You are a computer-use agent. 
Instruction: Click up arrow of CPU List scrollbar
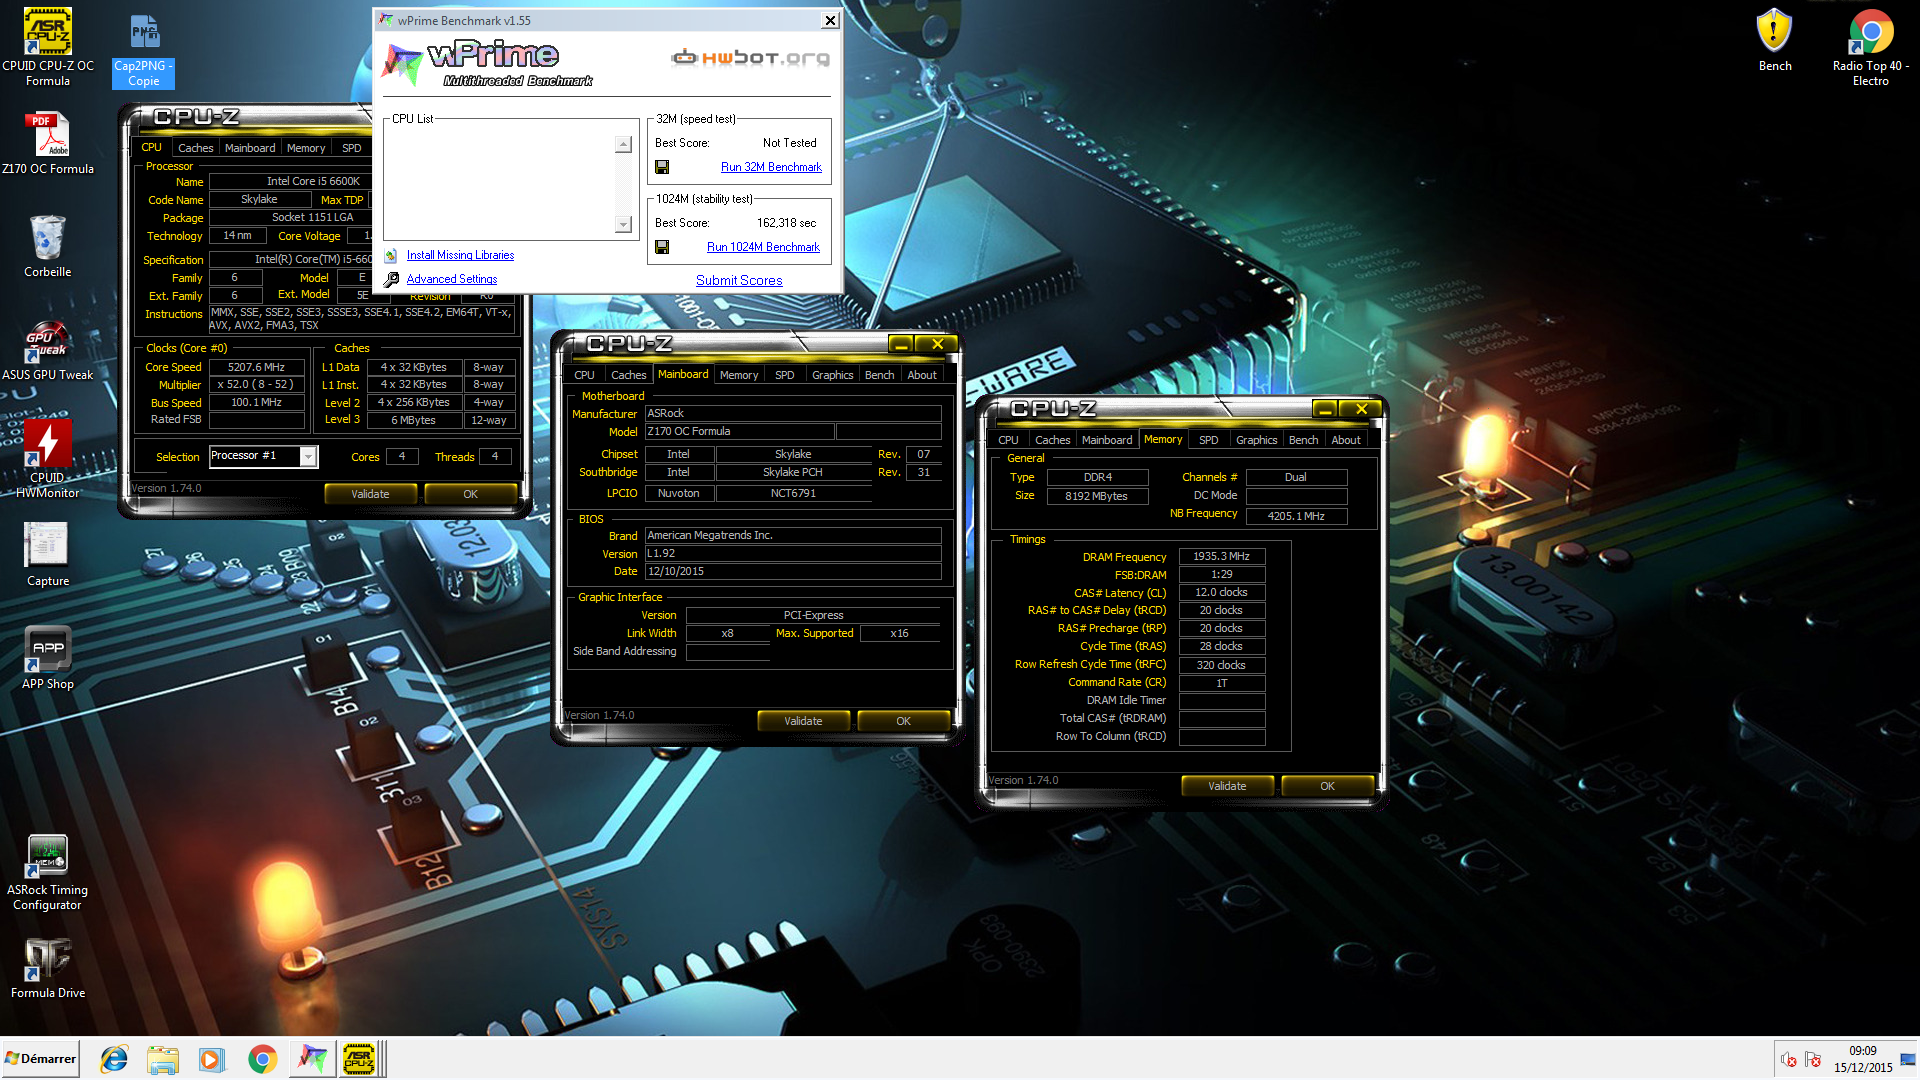[623, 144]
